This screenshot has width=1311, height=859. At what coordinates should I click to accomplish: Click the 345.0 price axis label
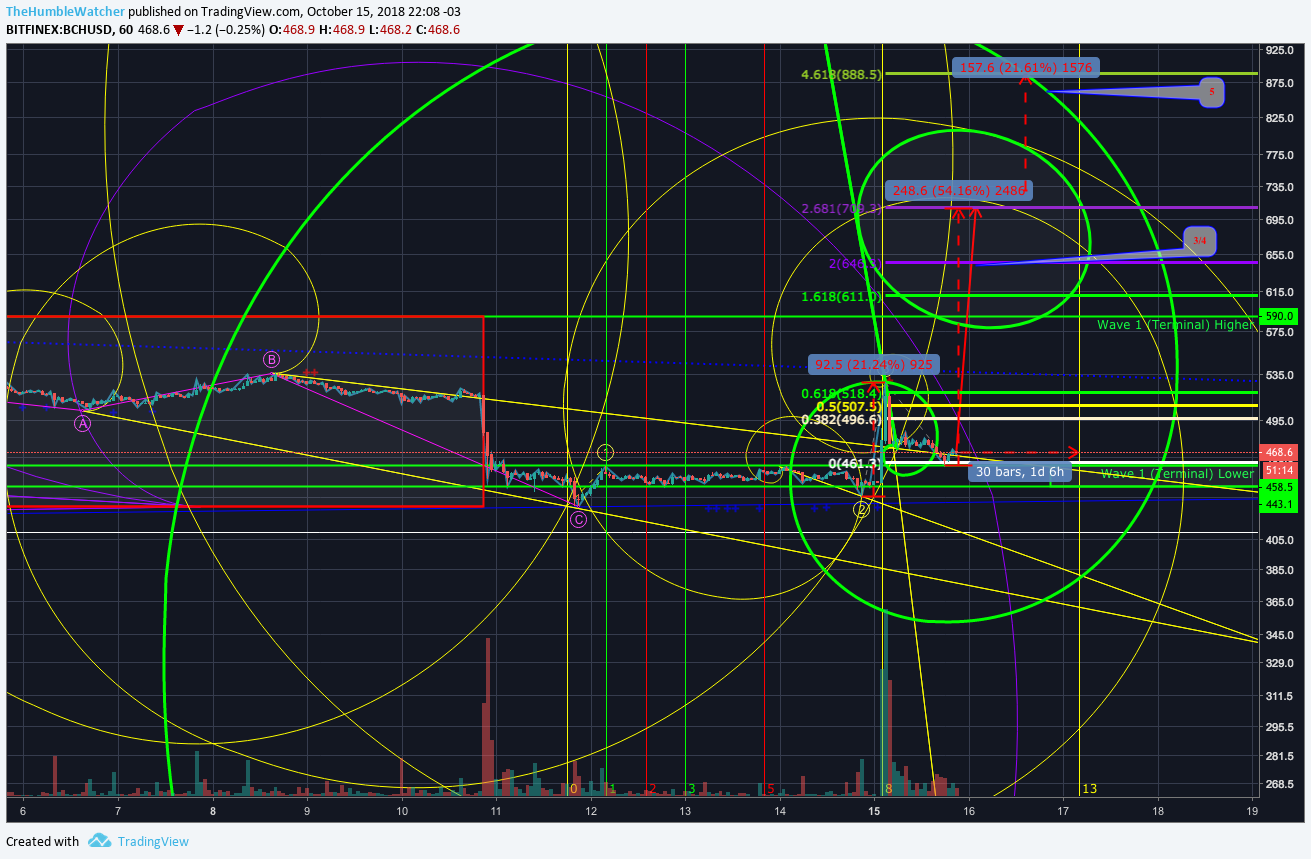point(1281,635)
